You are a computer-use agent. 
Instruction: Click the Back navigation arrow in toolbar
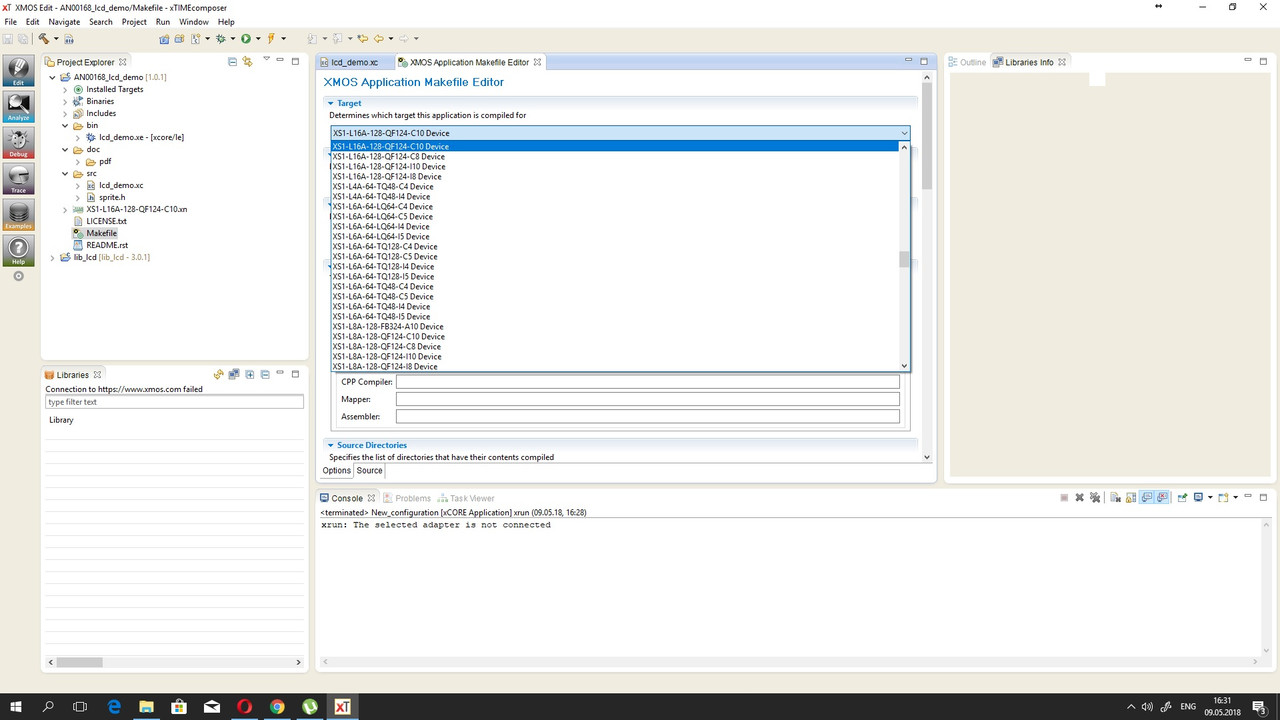point(378,39)
